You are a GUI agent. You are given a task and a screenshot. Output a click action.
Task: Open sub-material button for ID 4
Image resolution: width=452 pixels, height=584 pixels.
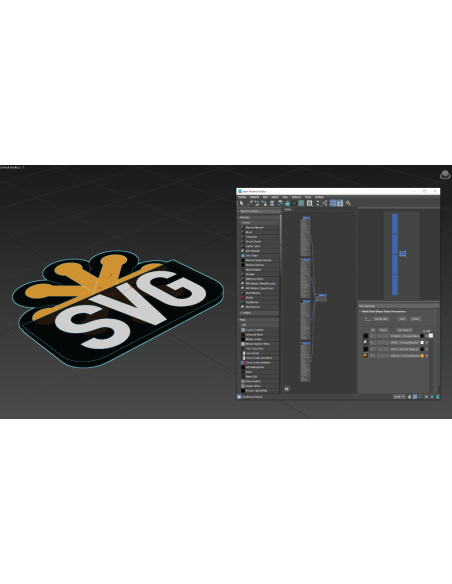[405, 356]
